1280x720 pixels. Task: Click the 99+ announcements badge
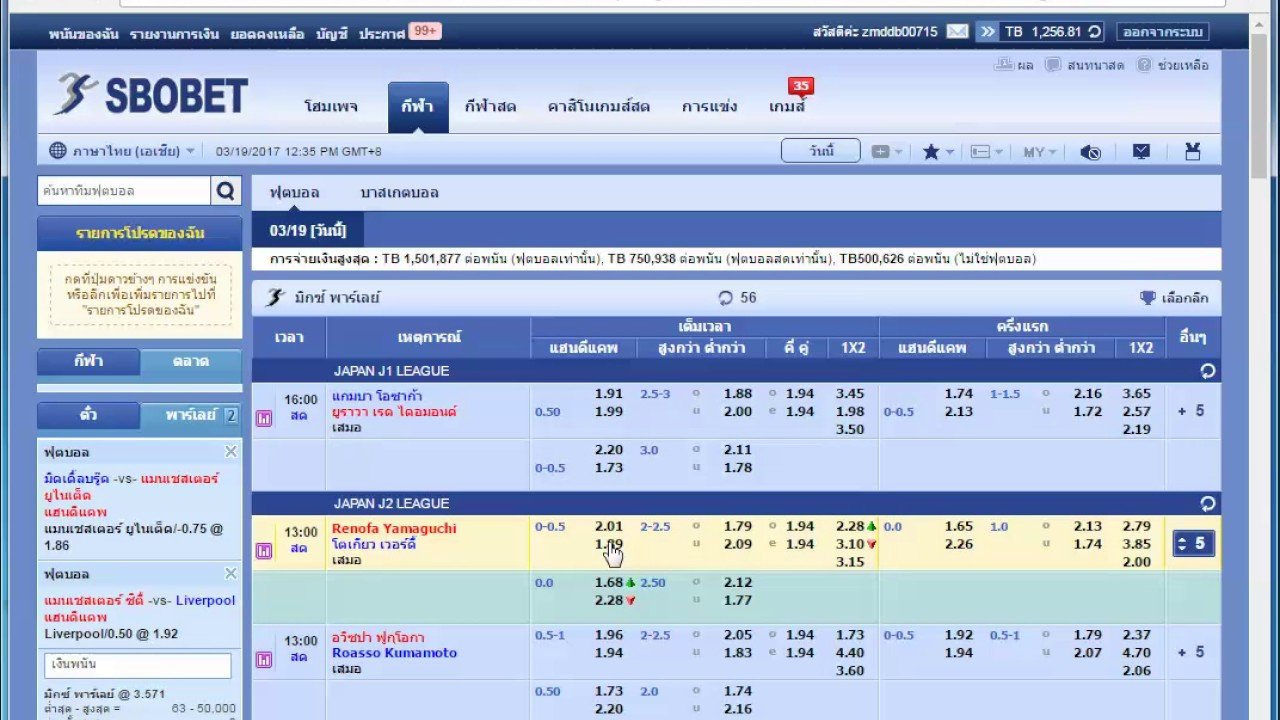[425, 31]
